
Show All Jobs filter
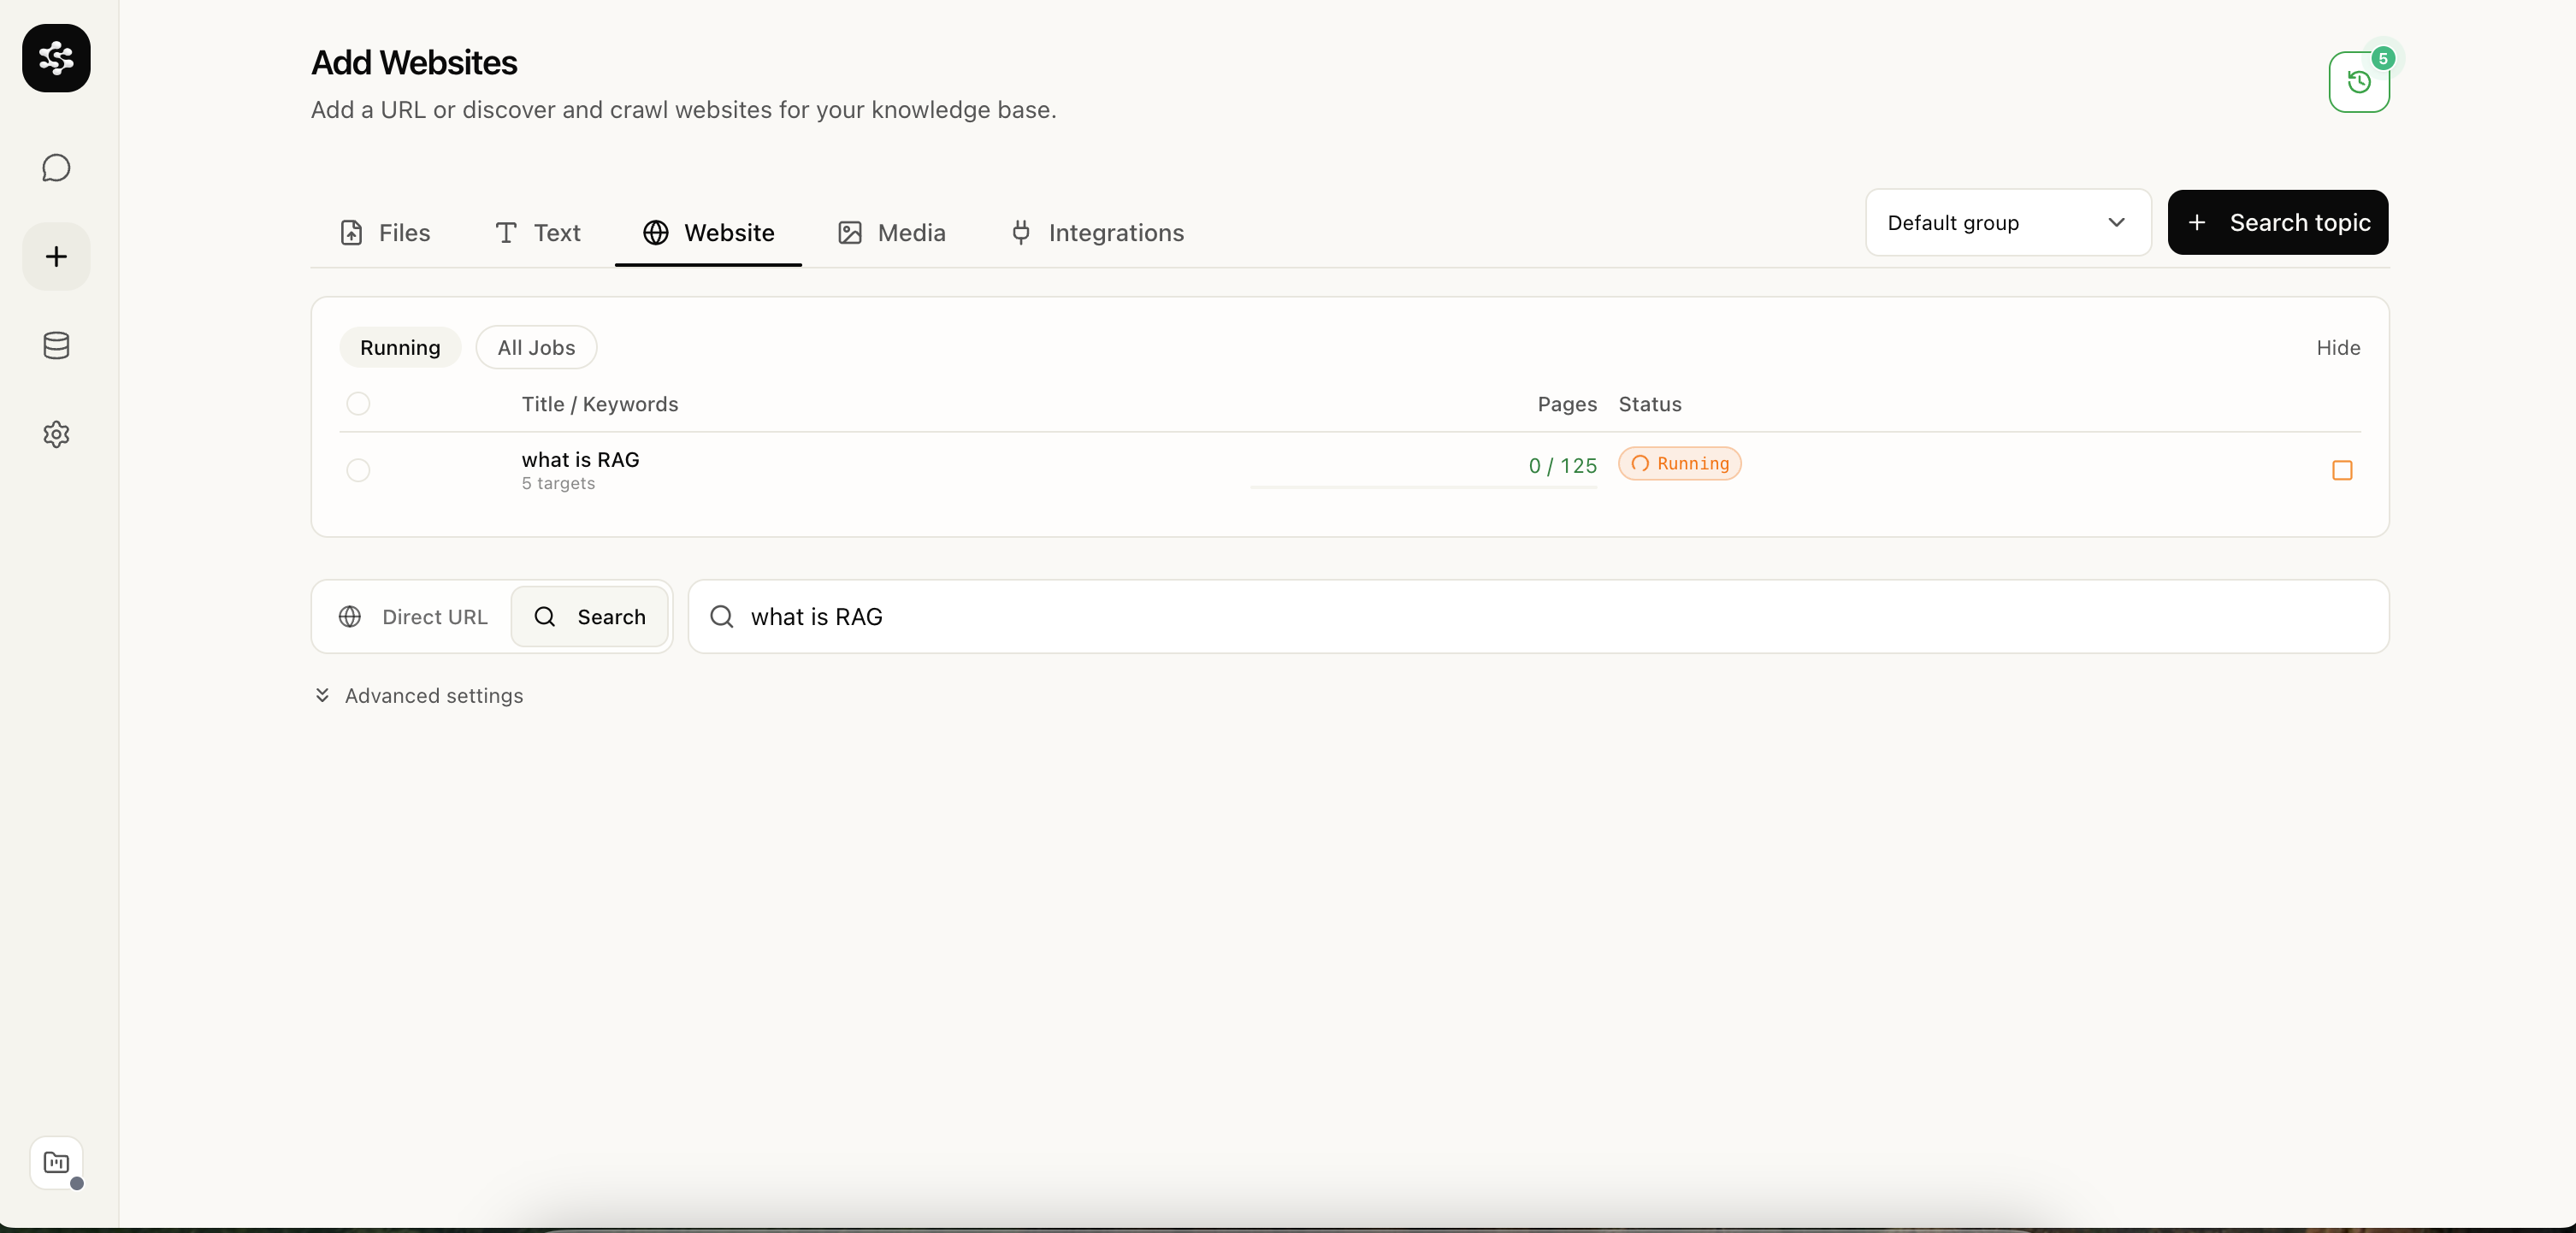536,348
